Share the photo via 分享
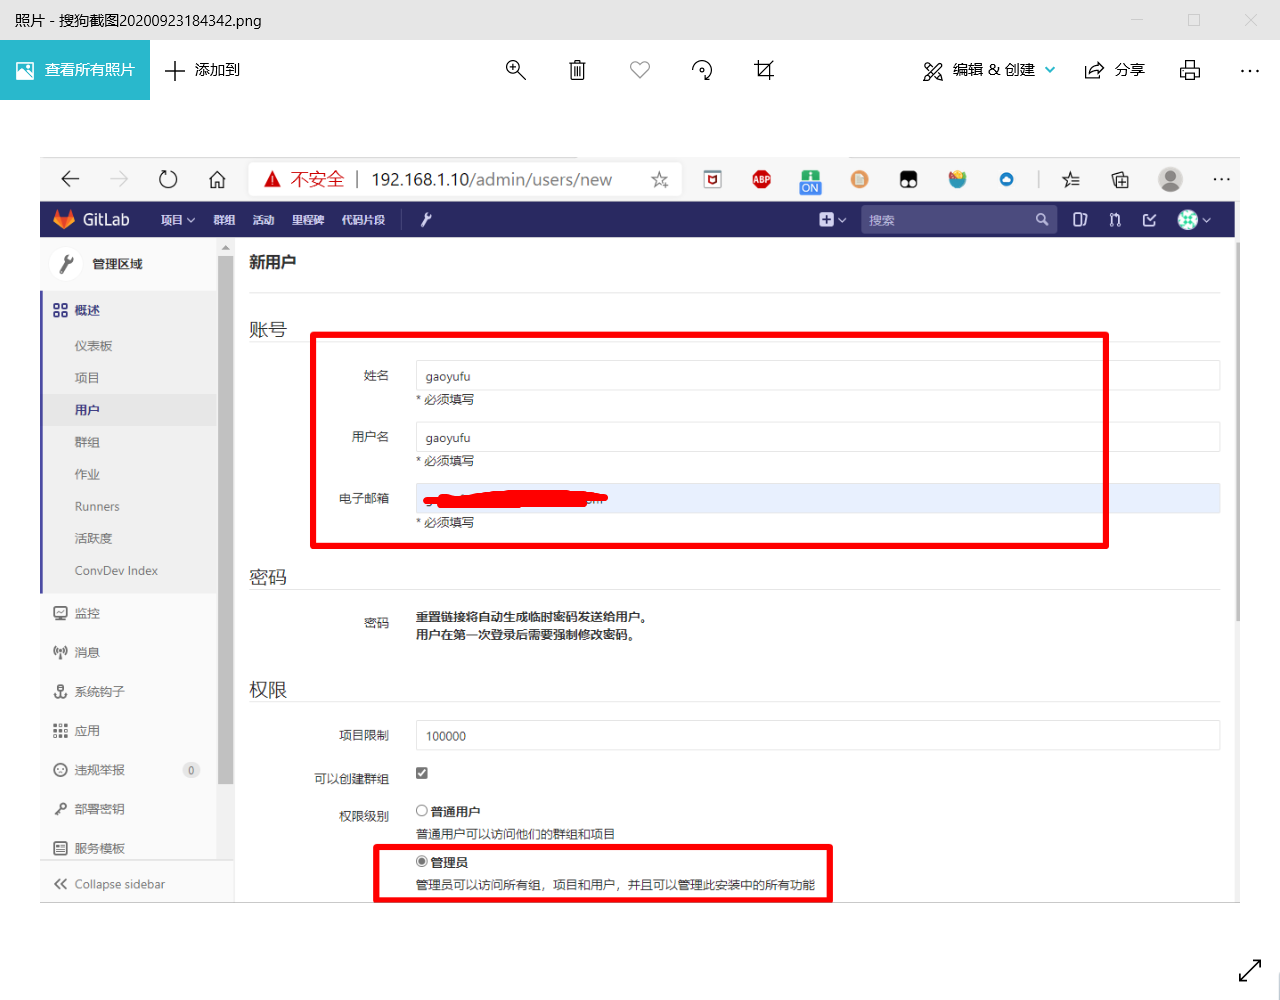 pyautogui.click(x=1115, y=70)
